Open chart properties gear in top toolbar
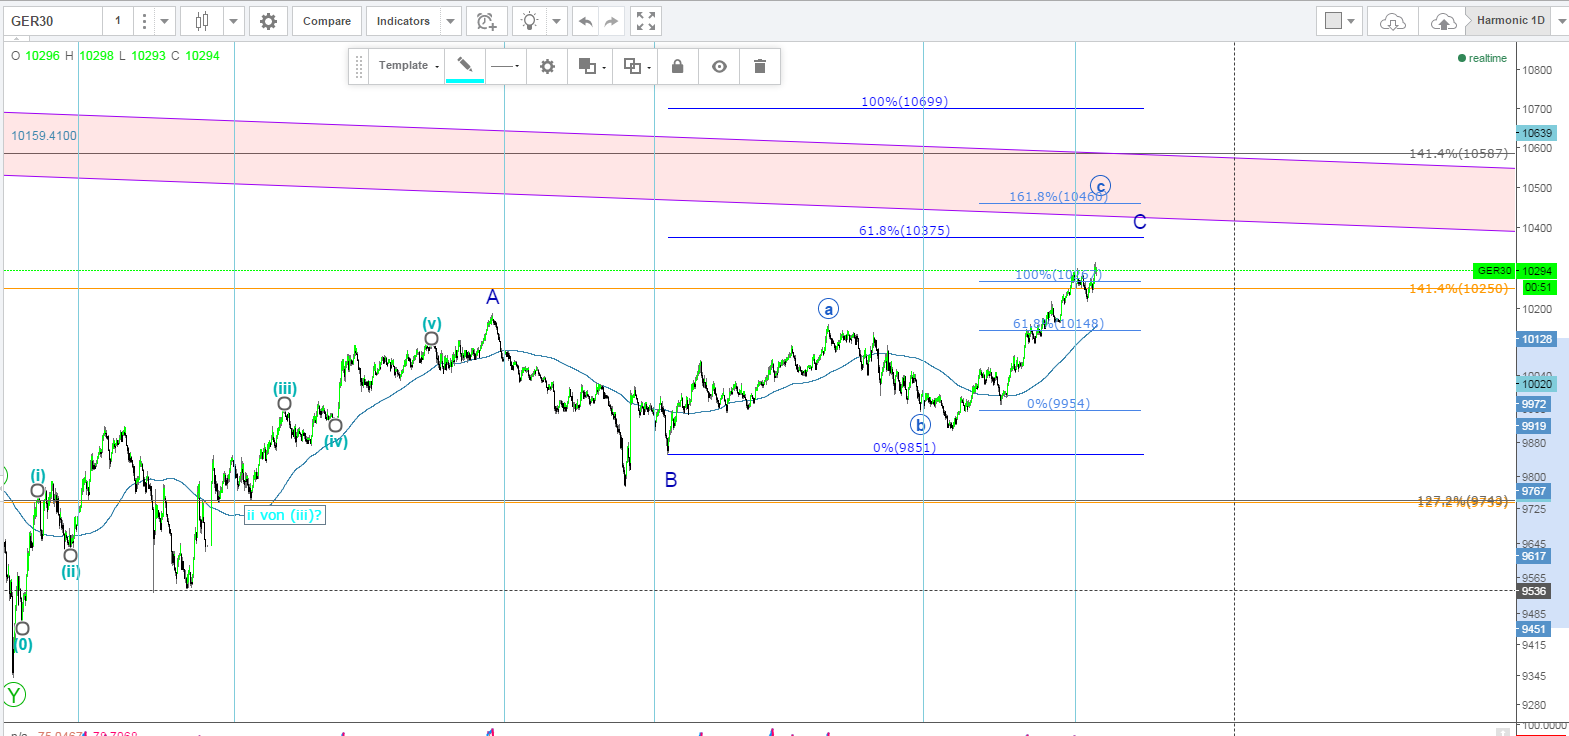The width and height of the screenshot is (1569, 736). pos(268,21)
